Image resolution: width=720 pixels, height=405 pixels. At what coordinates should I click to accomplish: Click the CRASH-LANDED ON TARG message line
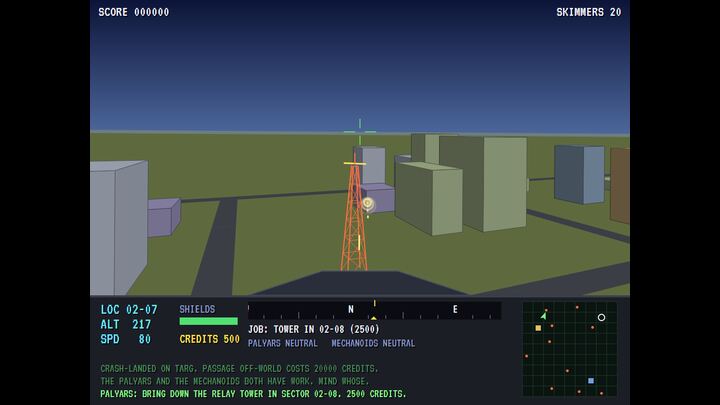click(239, 369)
